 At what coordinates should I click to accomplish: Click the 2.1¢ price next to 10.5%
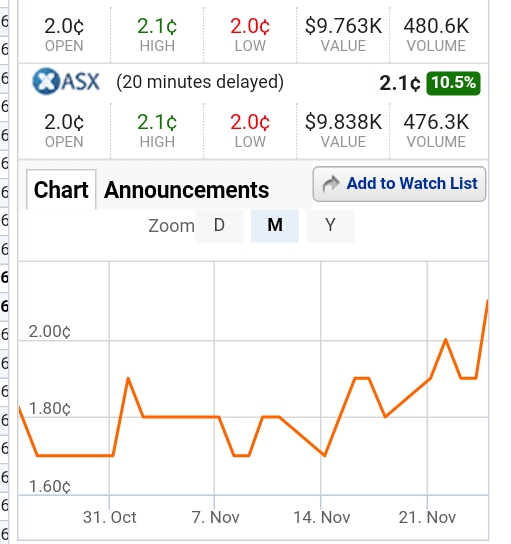coord(400,84)
